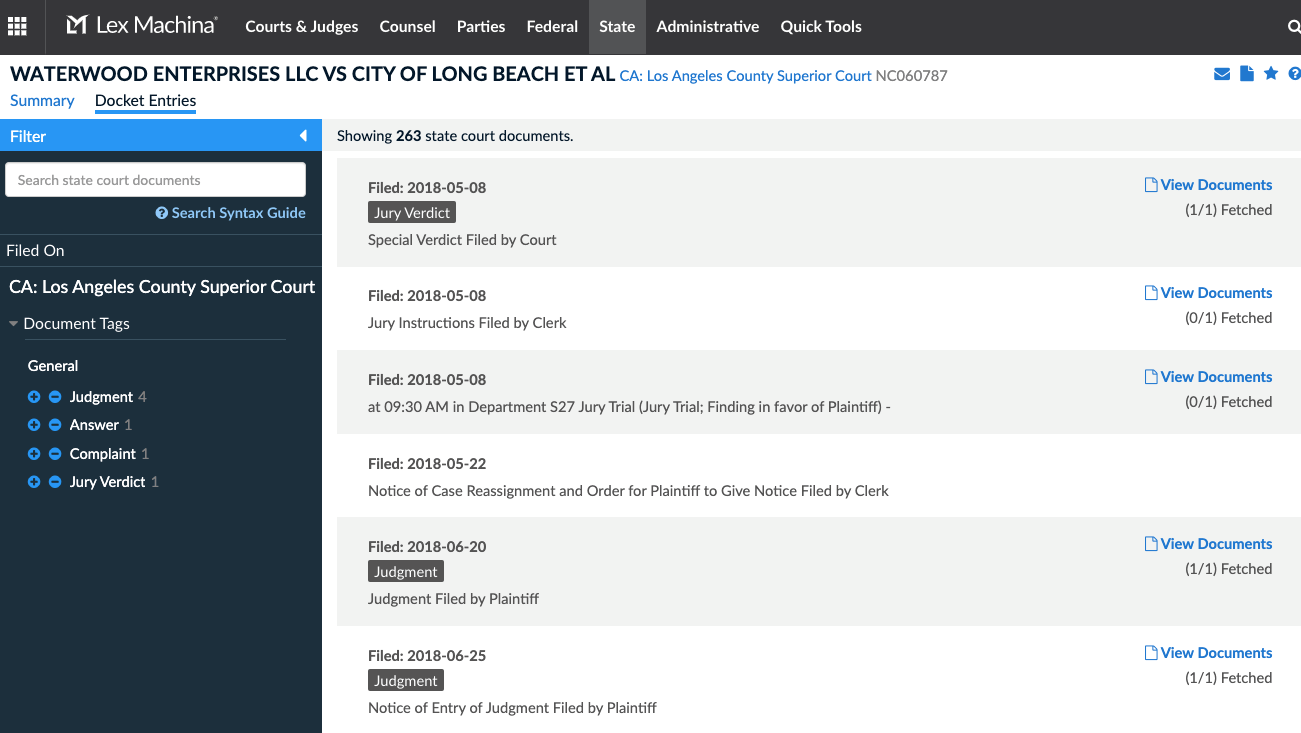Screen dimensions: 1301x733
Task: Open the help question mark icon
Action: 1294,74
